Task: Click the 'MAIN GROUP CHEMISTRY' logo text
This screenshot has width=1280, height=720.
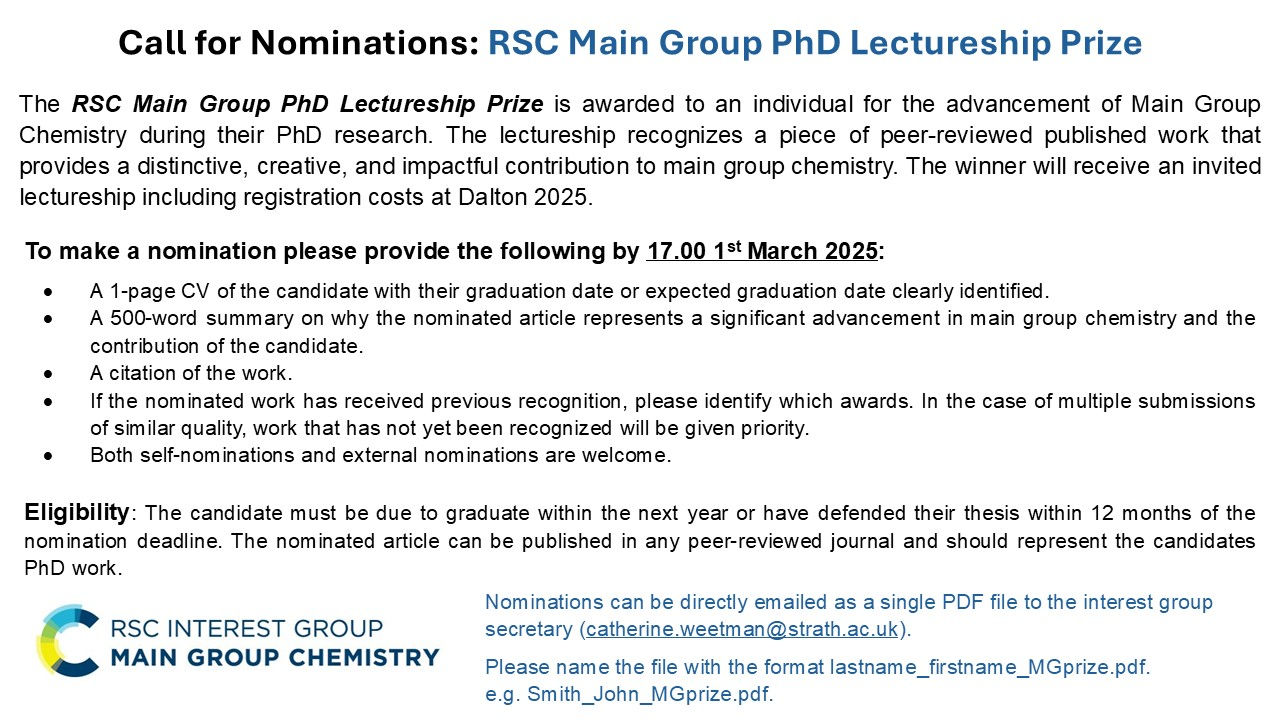Action: (275, 657)
